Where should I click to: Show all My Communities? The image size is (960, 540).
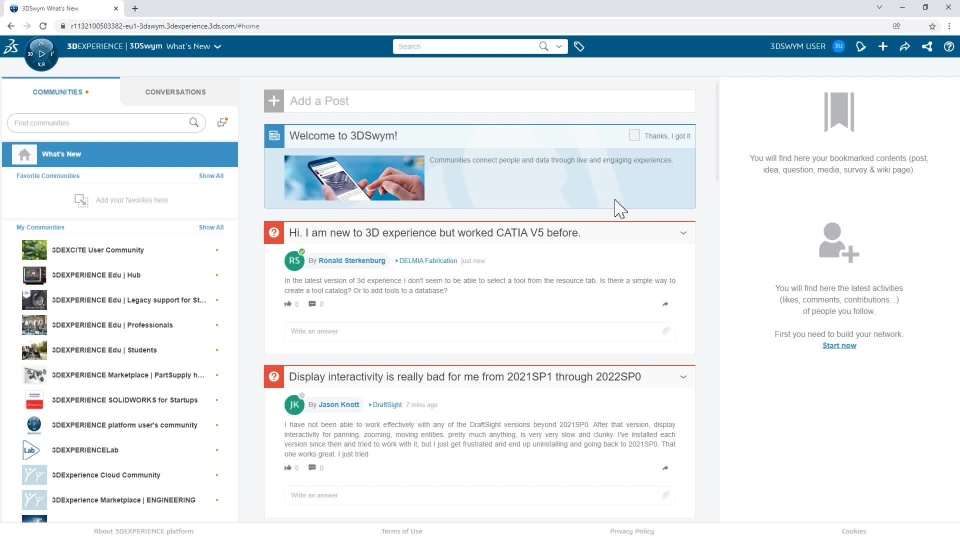pyautogui.click(x=211, y=227)
